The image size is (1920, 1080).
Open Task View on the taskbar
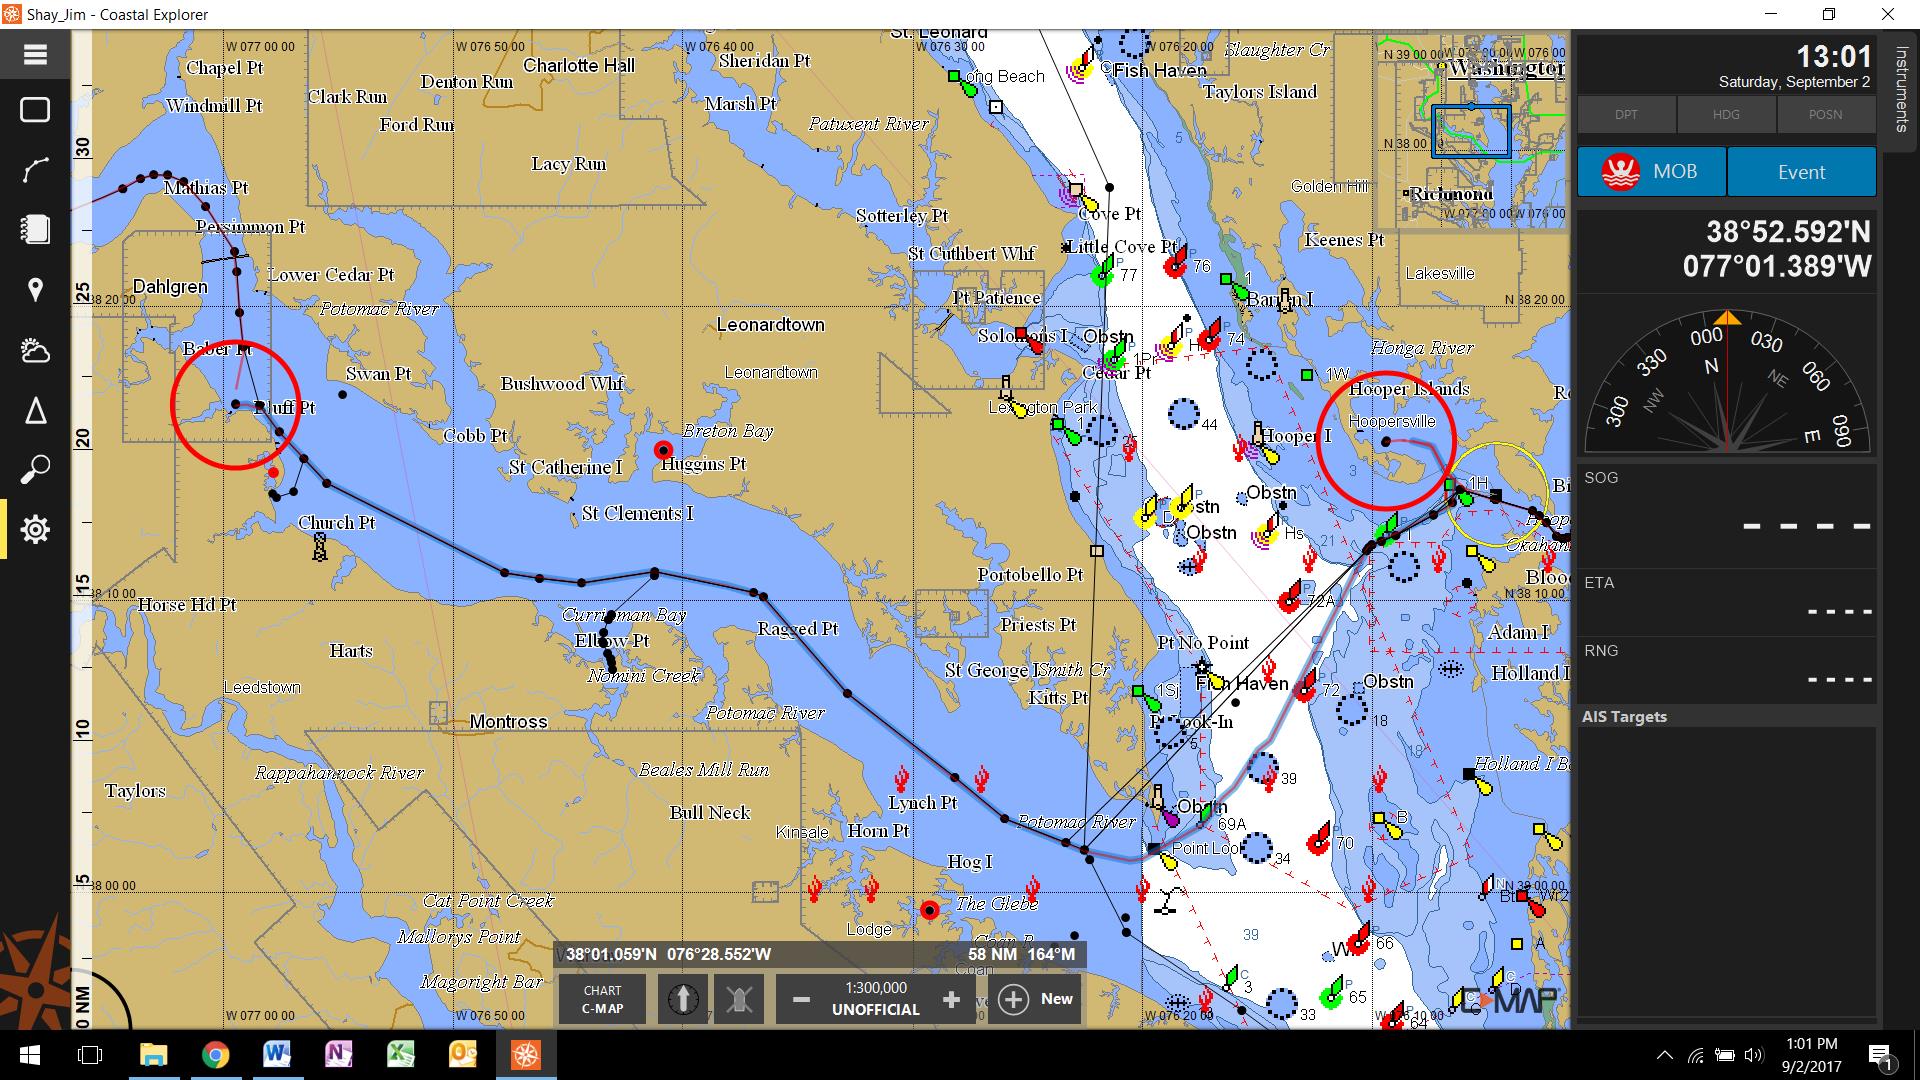pos(90,1055)
